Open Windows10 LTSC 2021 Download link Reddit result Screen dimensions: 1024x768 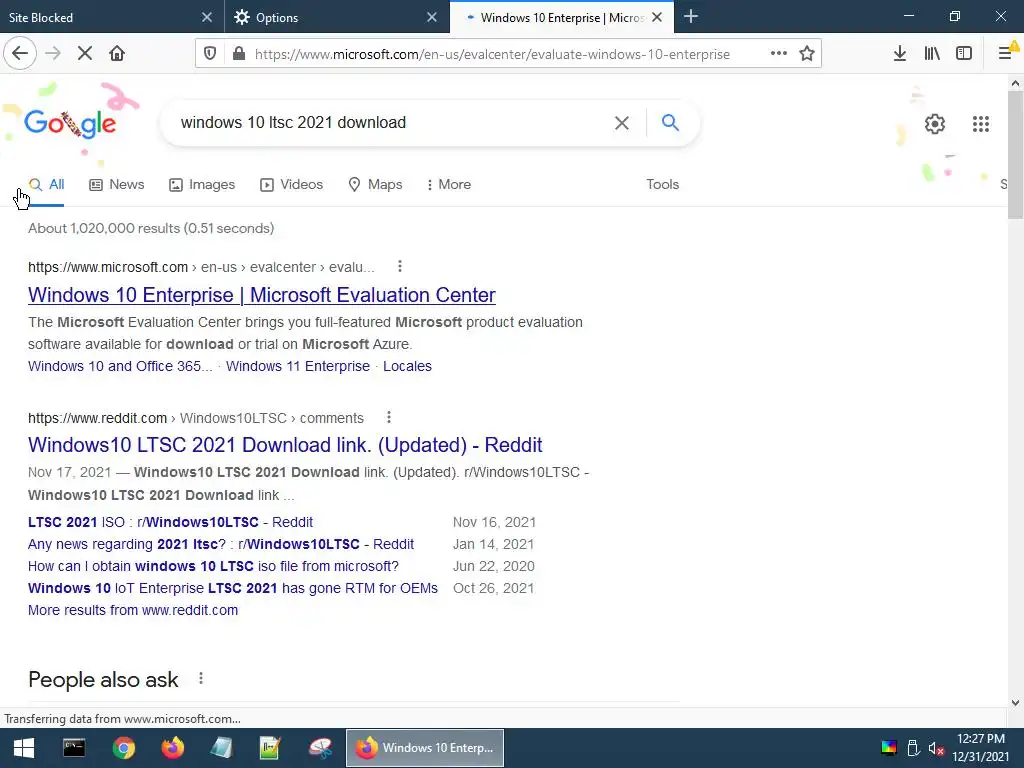pos(285,445)
